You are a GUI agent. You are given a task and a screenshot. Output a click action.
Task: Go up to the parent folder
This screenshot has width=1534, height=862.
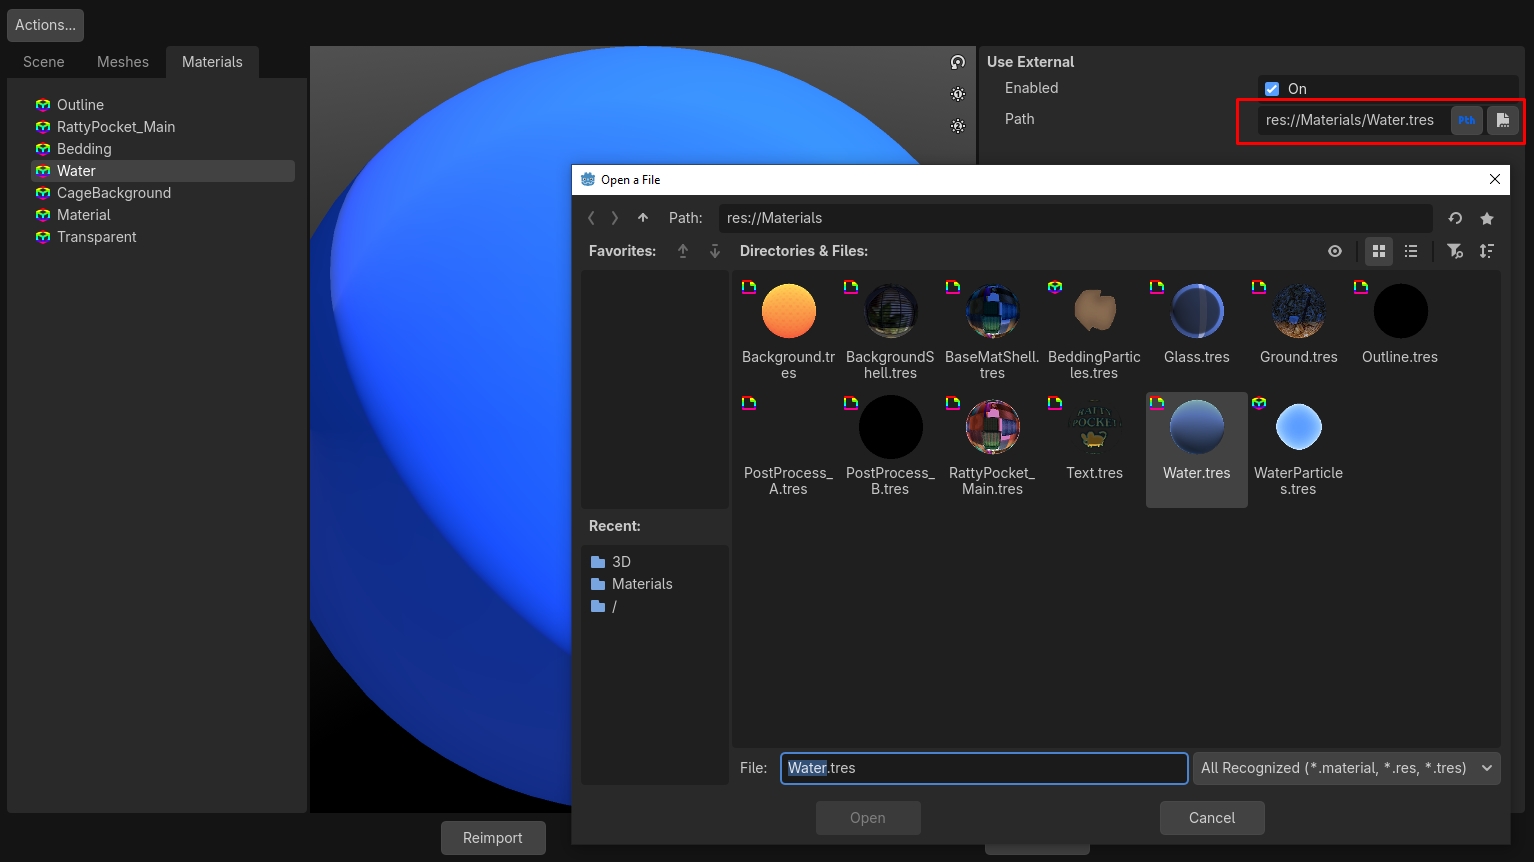[x=643, y=218]
